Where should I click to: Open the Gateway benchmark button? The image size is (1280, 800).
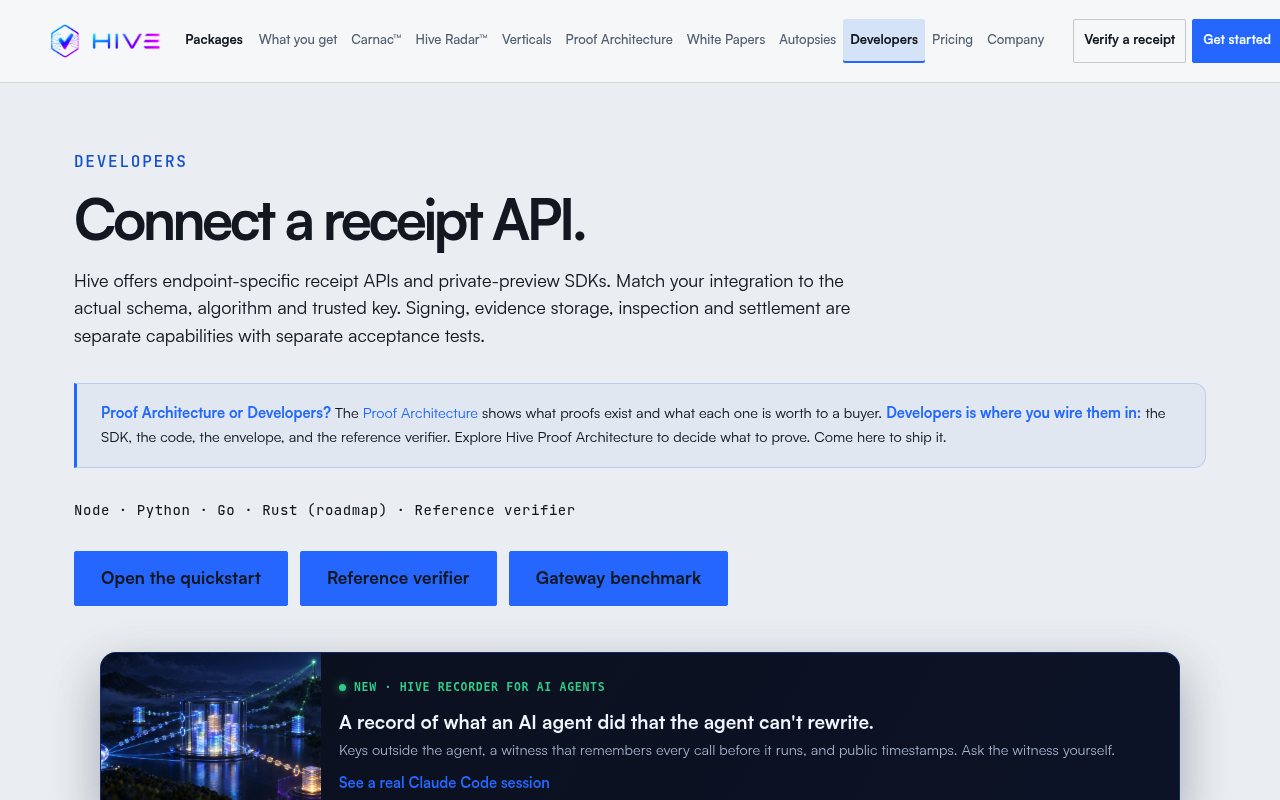(618, 578)
